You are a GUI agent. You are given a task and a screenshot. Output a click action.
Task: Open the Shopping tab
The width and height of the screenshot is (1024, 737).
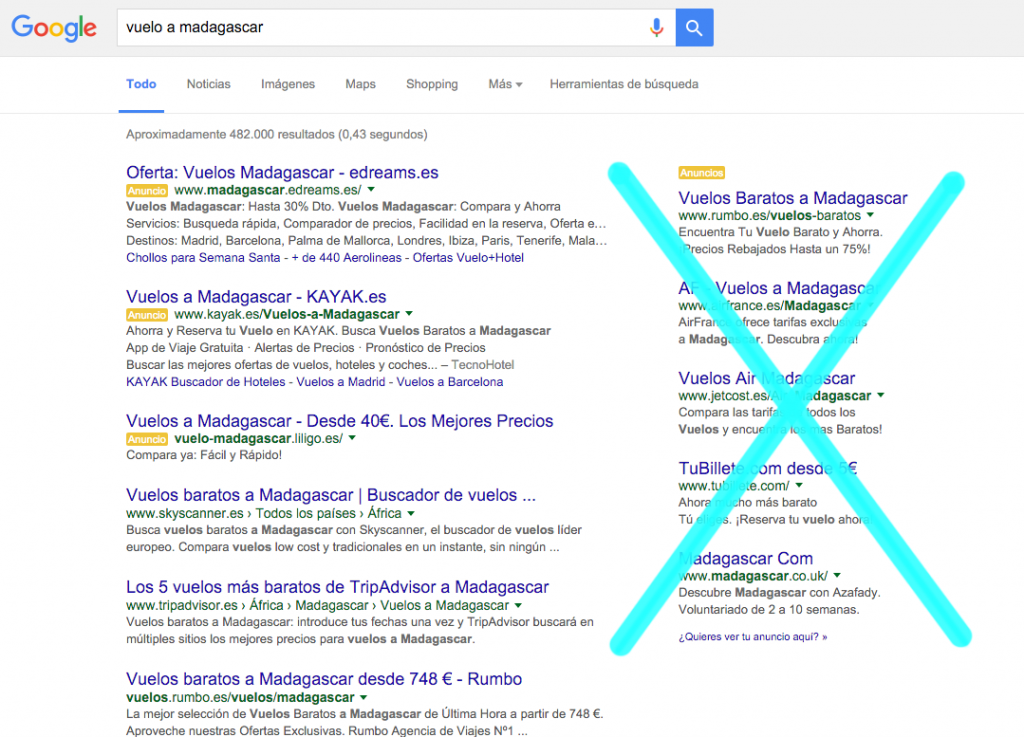(x=432, y=84)
